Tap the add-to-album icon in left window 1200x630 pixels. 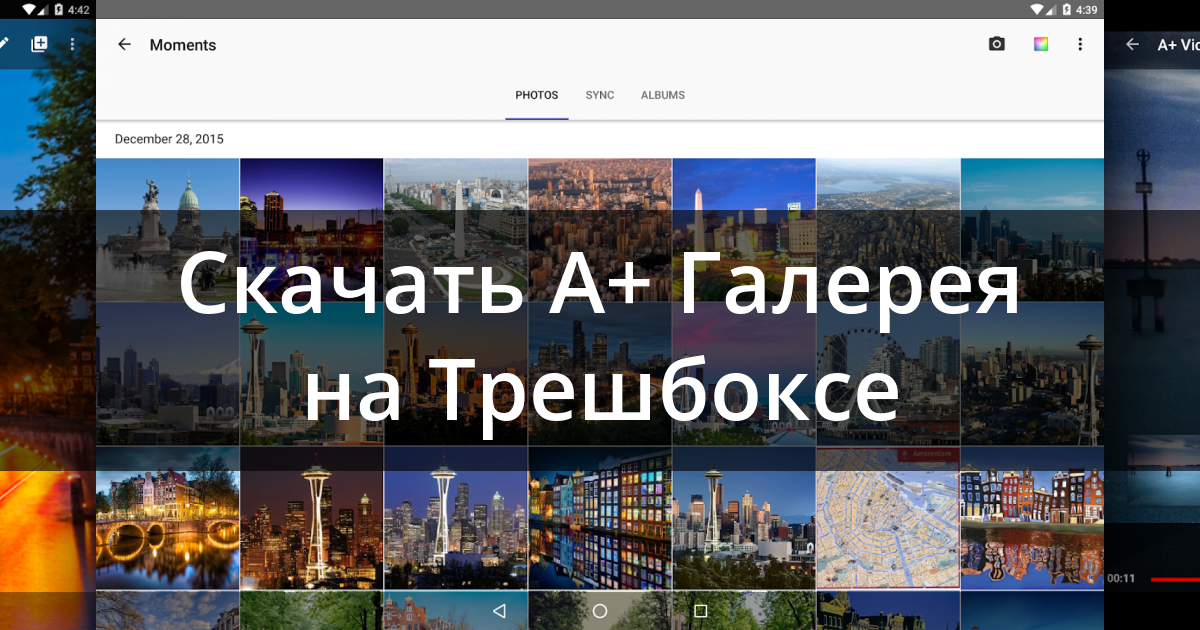tap(39, 44)
